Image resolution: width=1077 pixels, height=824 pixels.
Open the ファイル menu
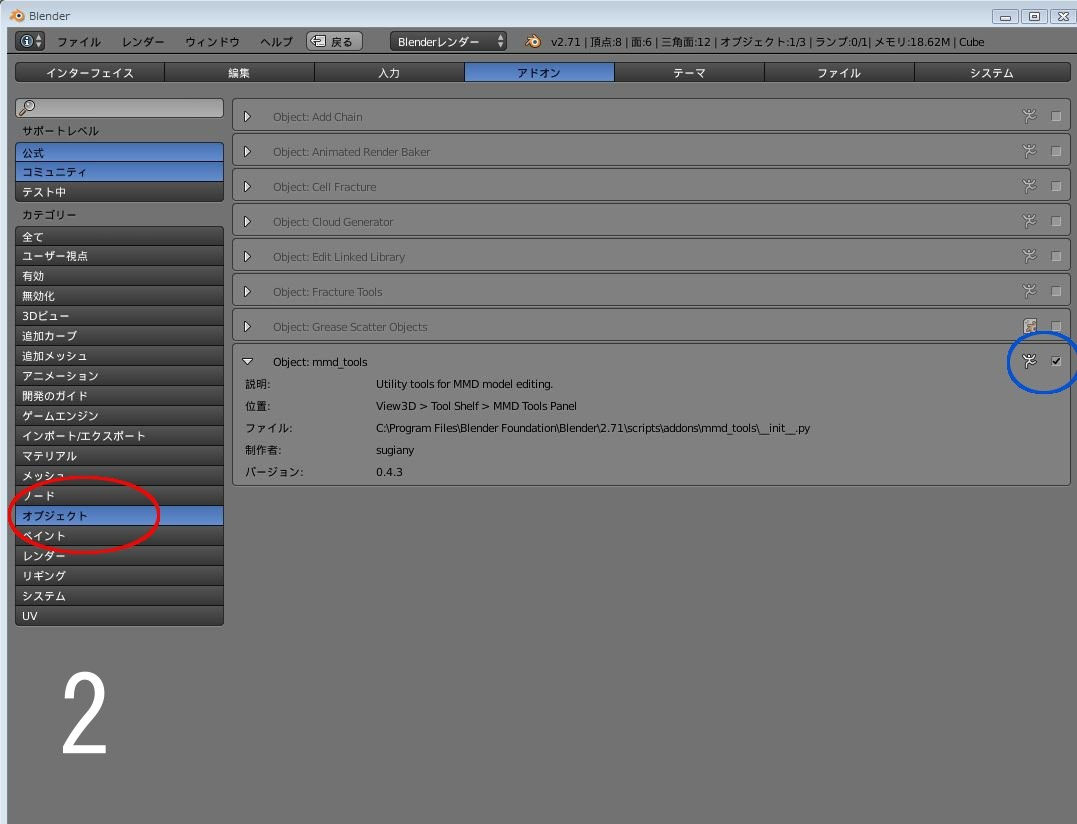(x=78, y=42)
